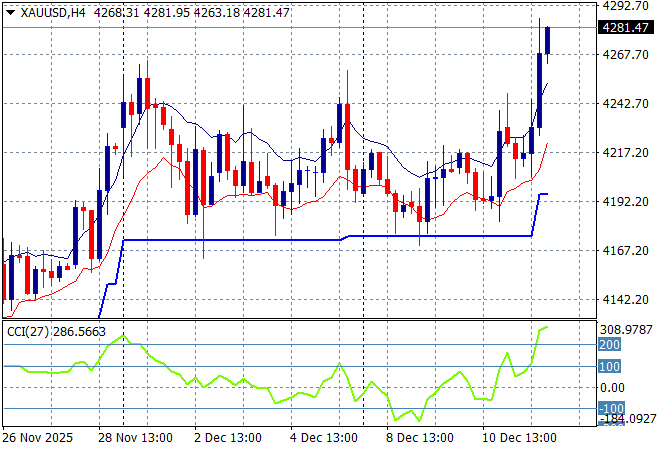Click the chart menu triangle beside XAUUSD

[10, 11]
